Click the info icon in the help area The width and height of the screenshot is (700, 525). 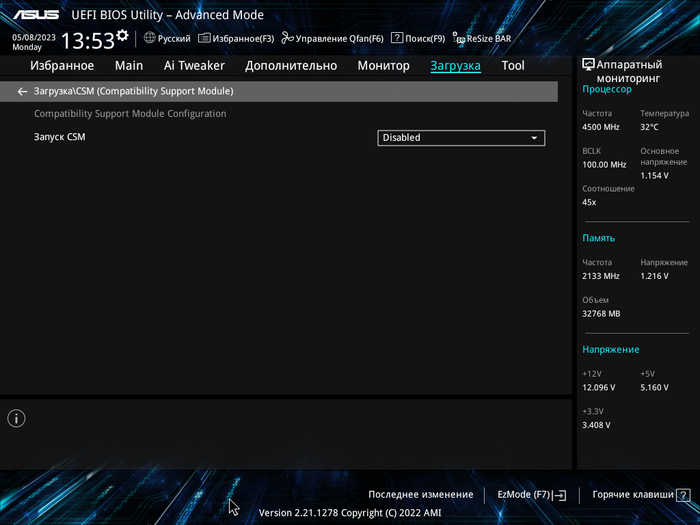[x=18, y=419]
